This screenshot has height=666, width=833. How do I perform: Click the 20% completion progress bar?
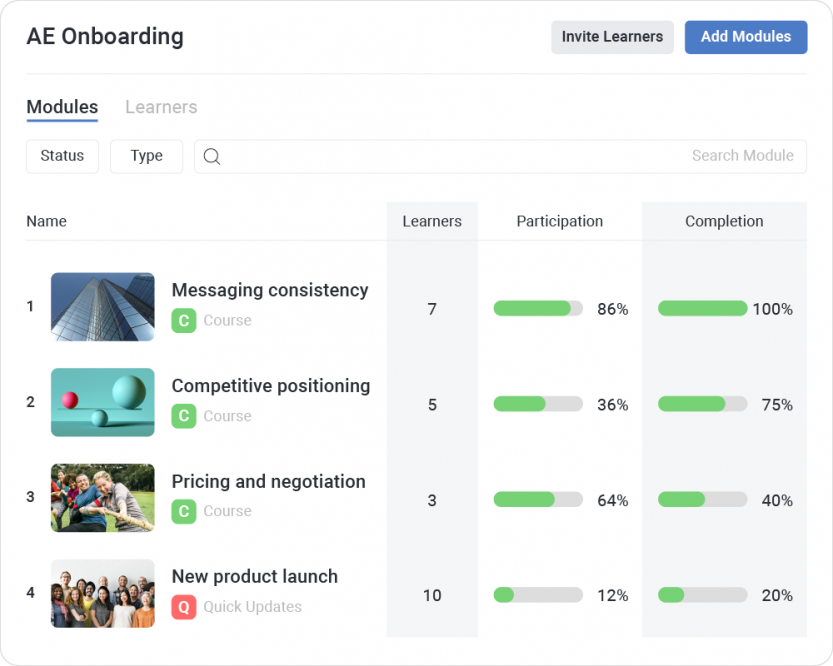coord(702,595)
